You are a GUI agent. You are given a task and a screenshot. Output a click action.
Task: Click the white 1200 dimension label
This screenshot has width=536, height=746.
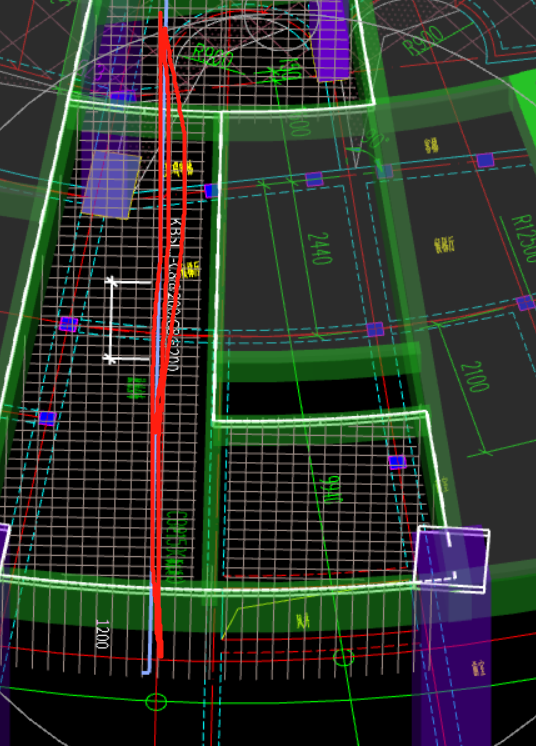pos(102,634)
